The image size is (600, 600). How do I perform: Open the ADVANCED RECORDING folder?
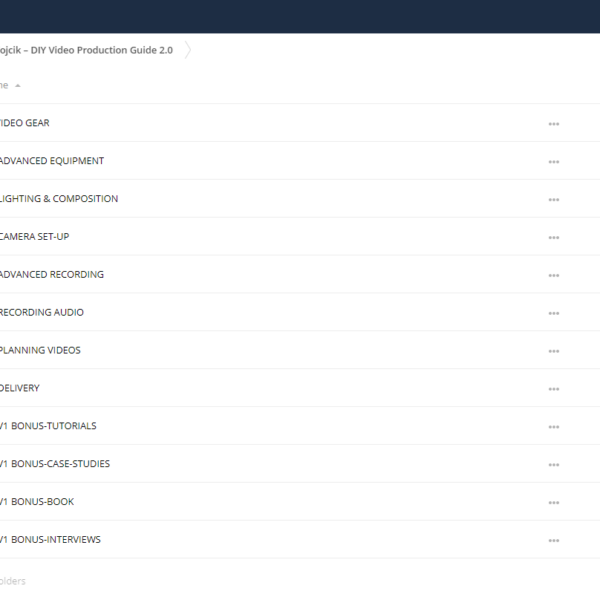(x=52, y=274)
